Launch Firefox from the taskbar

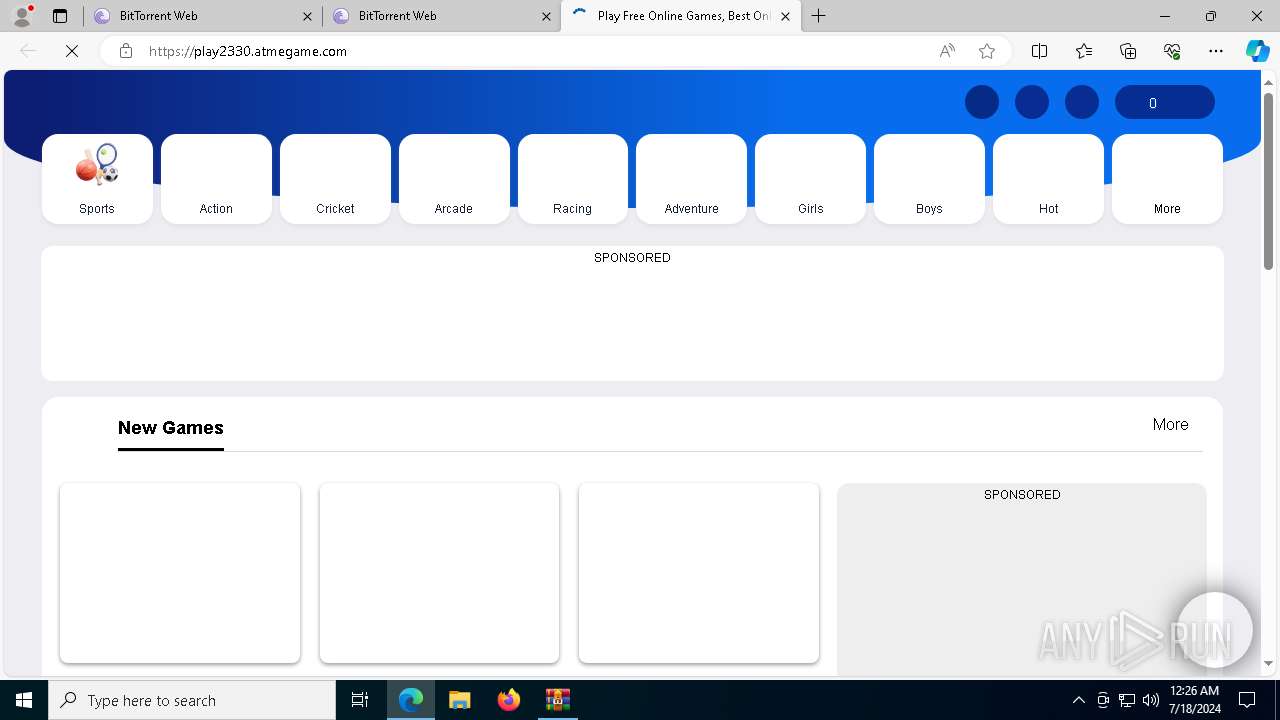point(509,700)
